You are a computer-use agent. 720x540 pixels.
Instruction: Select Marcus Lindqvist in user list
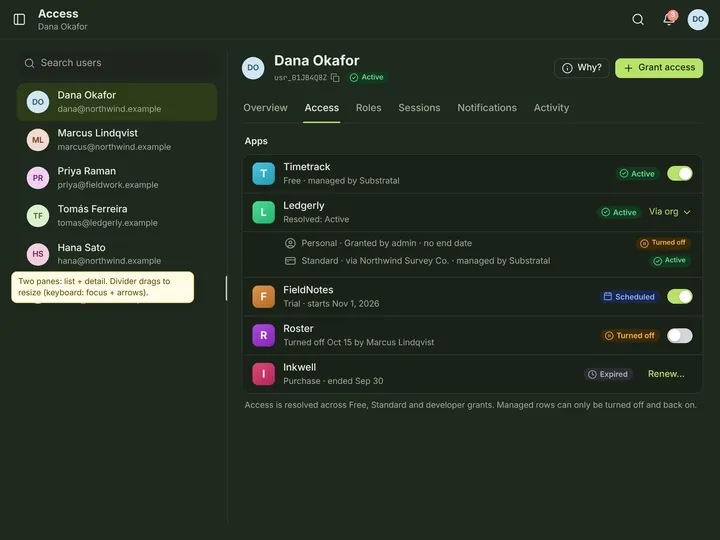click(117, 140)
